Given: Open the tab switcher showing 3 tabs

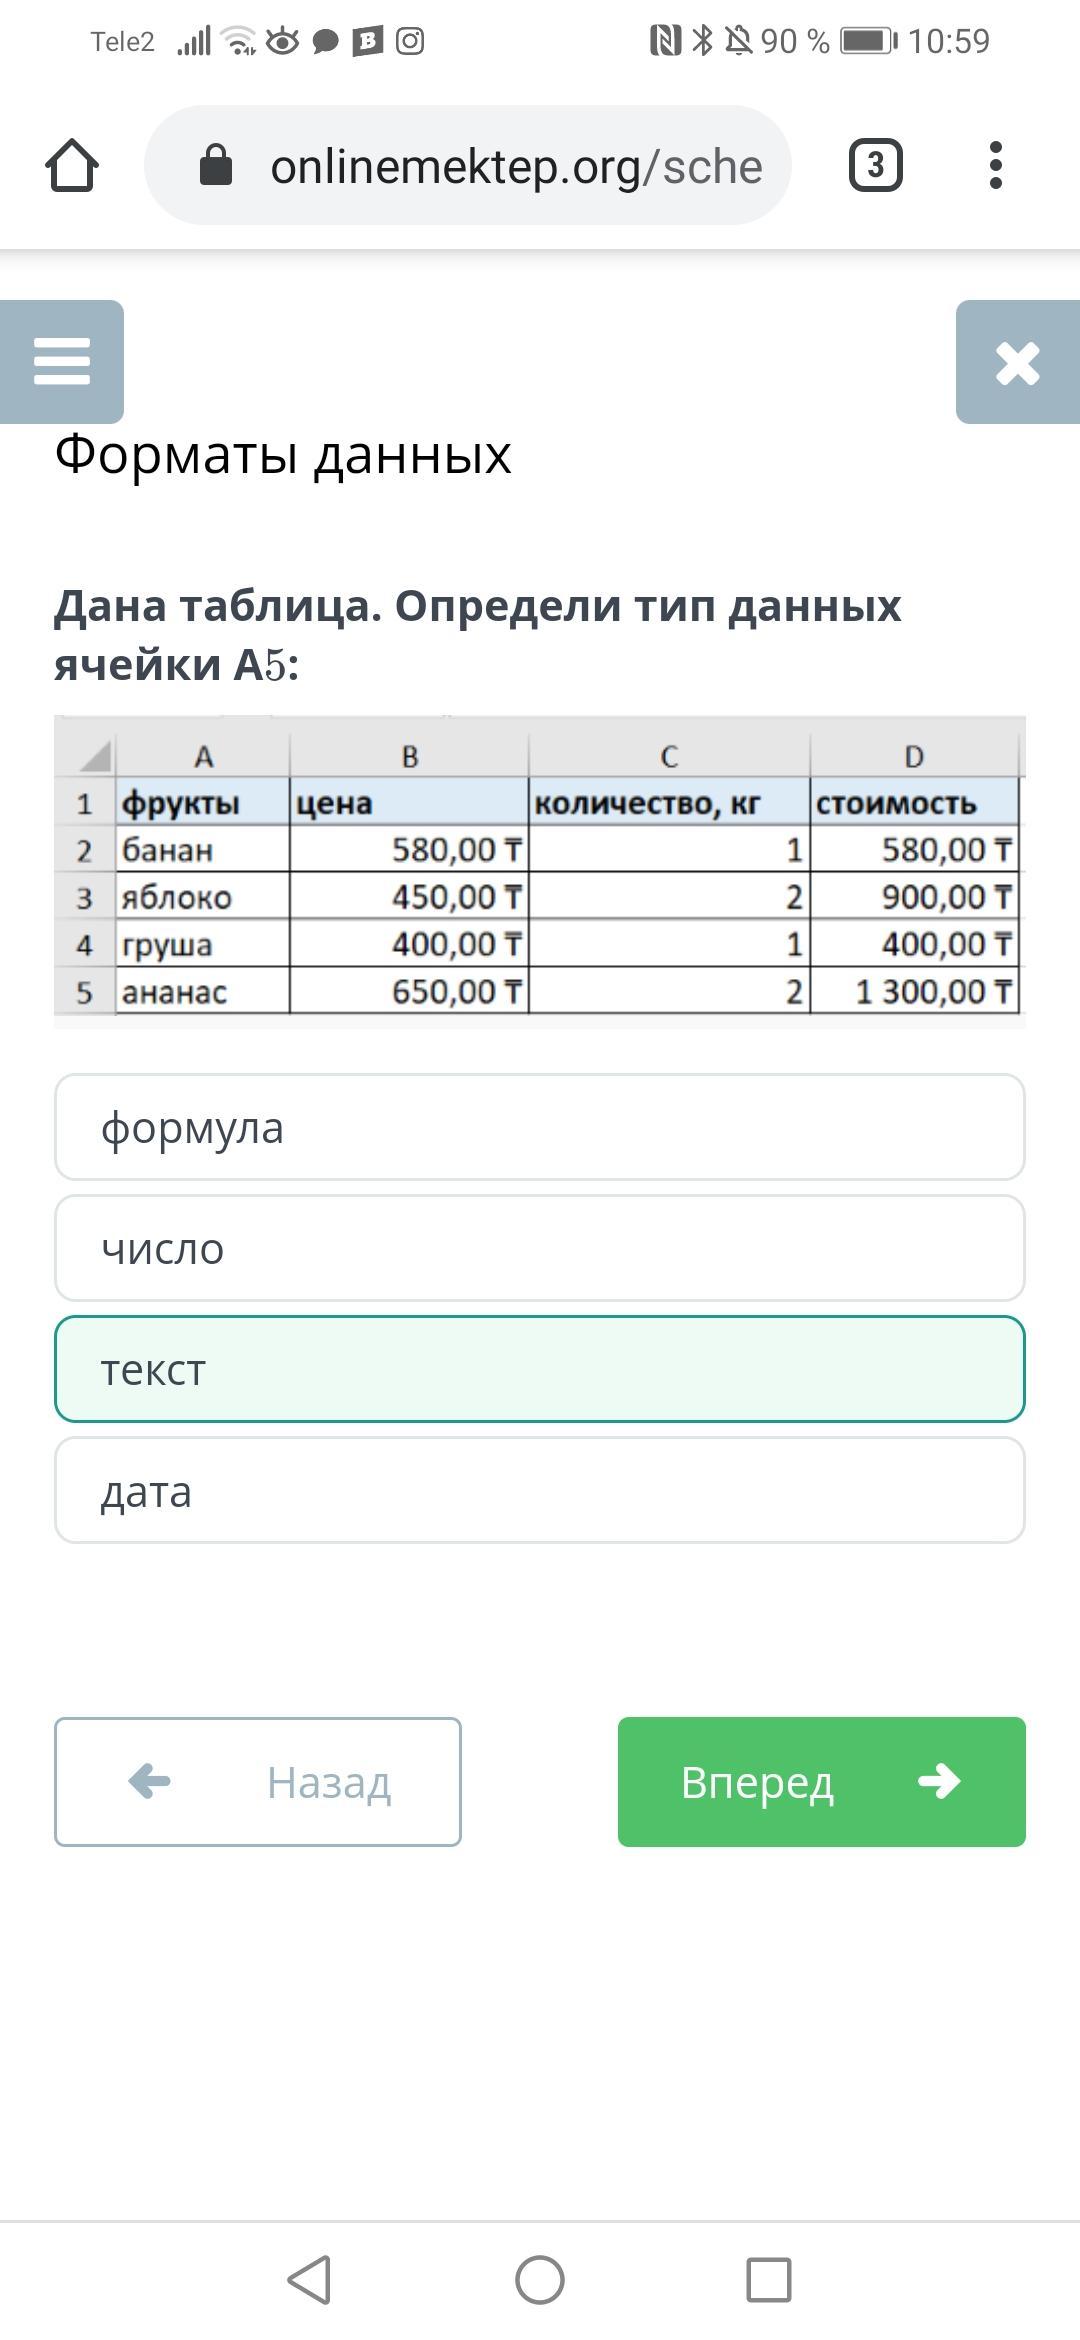Looking at the screenshot, I should coord(875,165).
